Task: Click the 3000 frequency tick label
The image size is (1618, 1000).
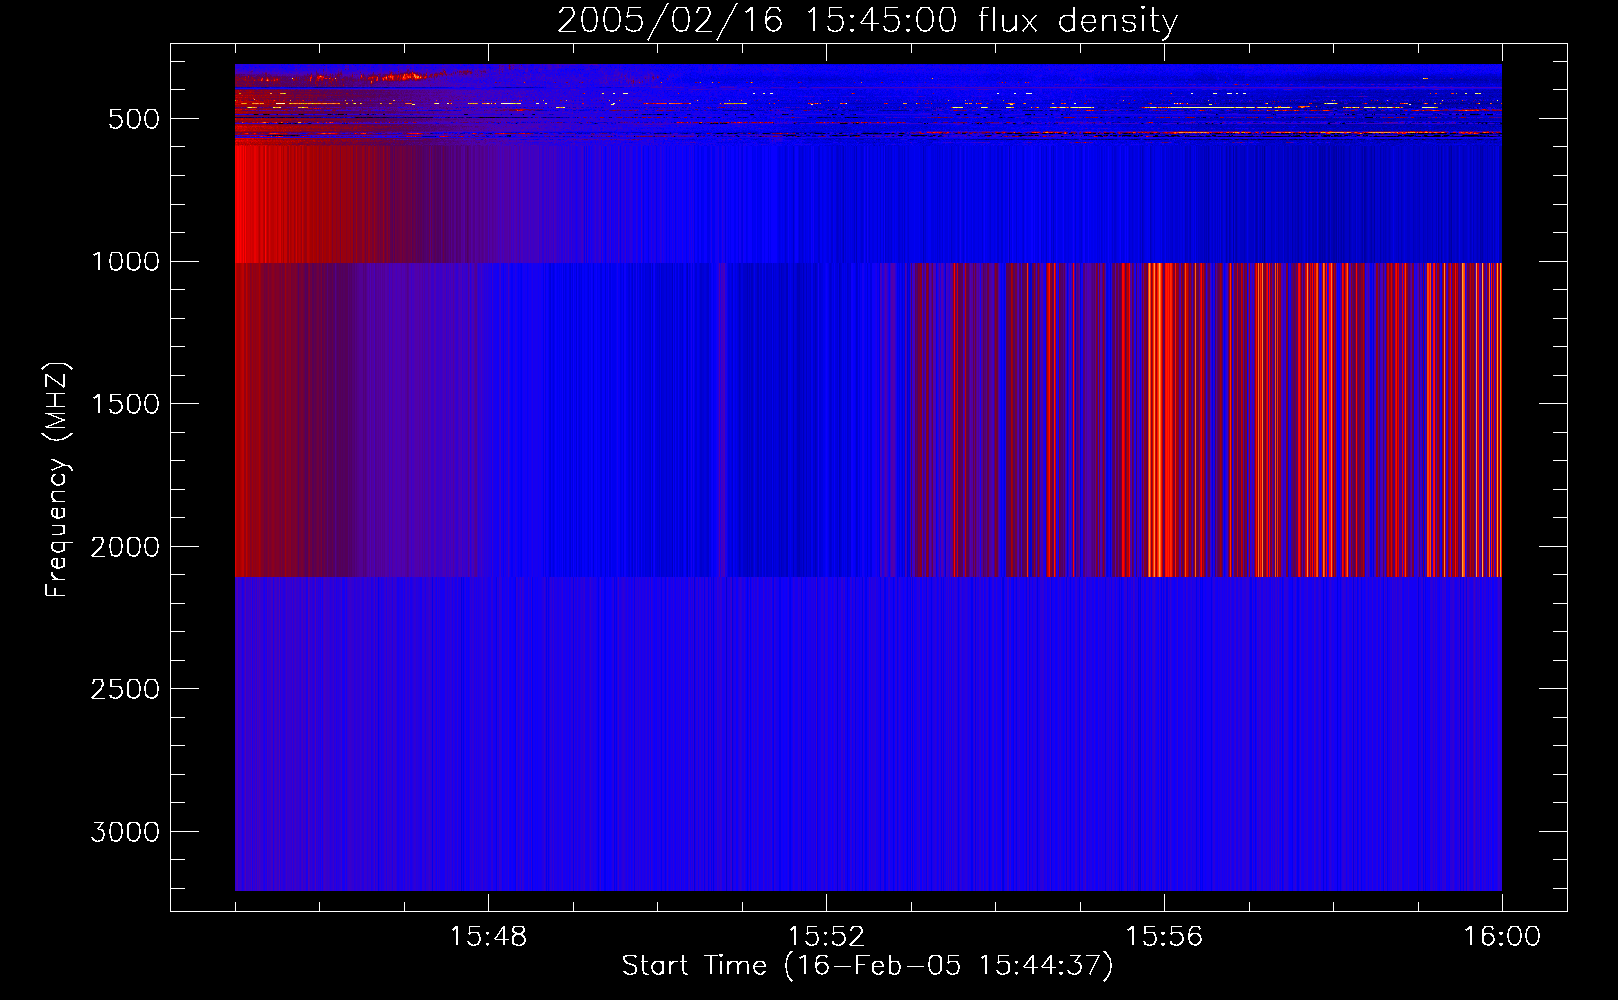Action: pos(125,832)
